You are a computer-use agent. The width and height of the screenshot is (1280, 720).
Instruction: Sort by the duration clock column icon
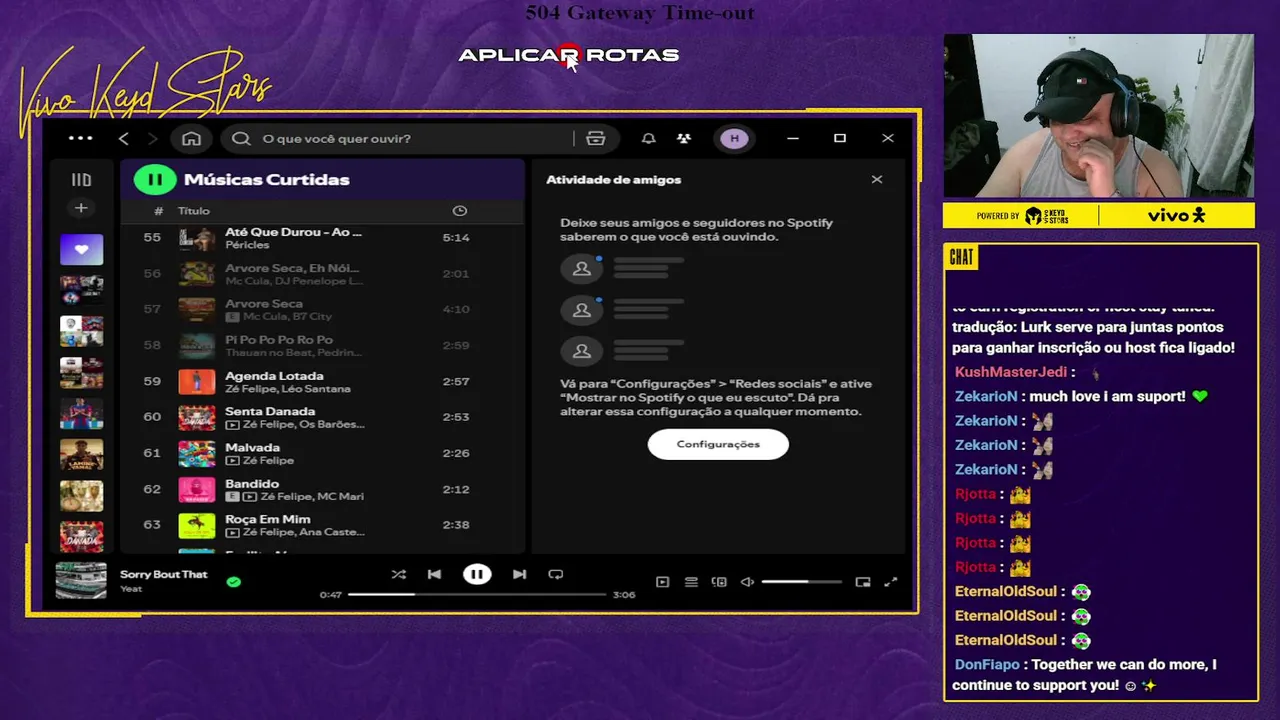pos(459,211)
